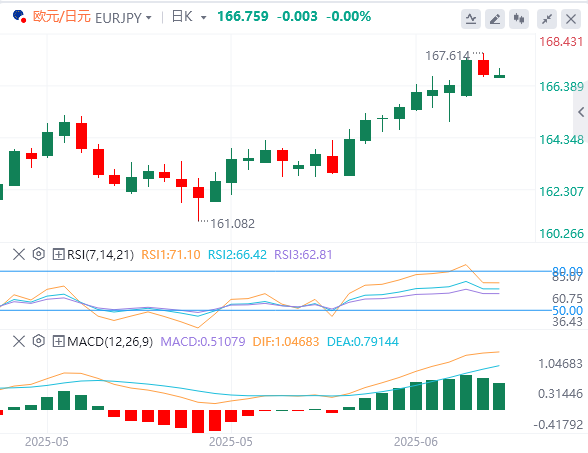
Task: Click the 2025-06 date axis label
Action: [416, 442]
